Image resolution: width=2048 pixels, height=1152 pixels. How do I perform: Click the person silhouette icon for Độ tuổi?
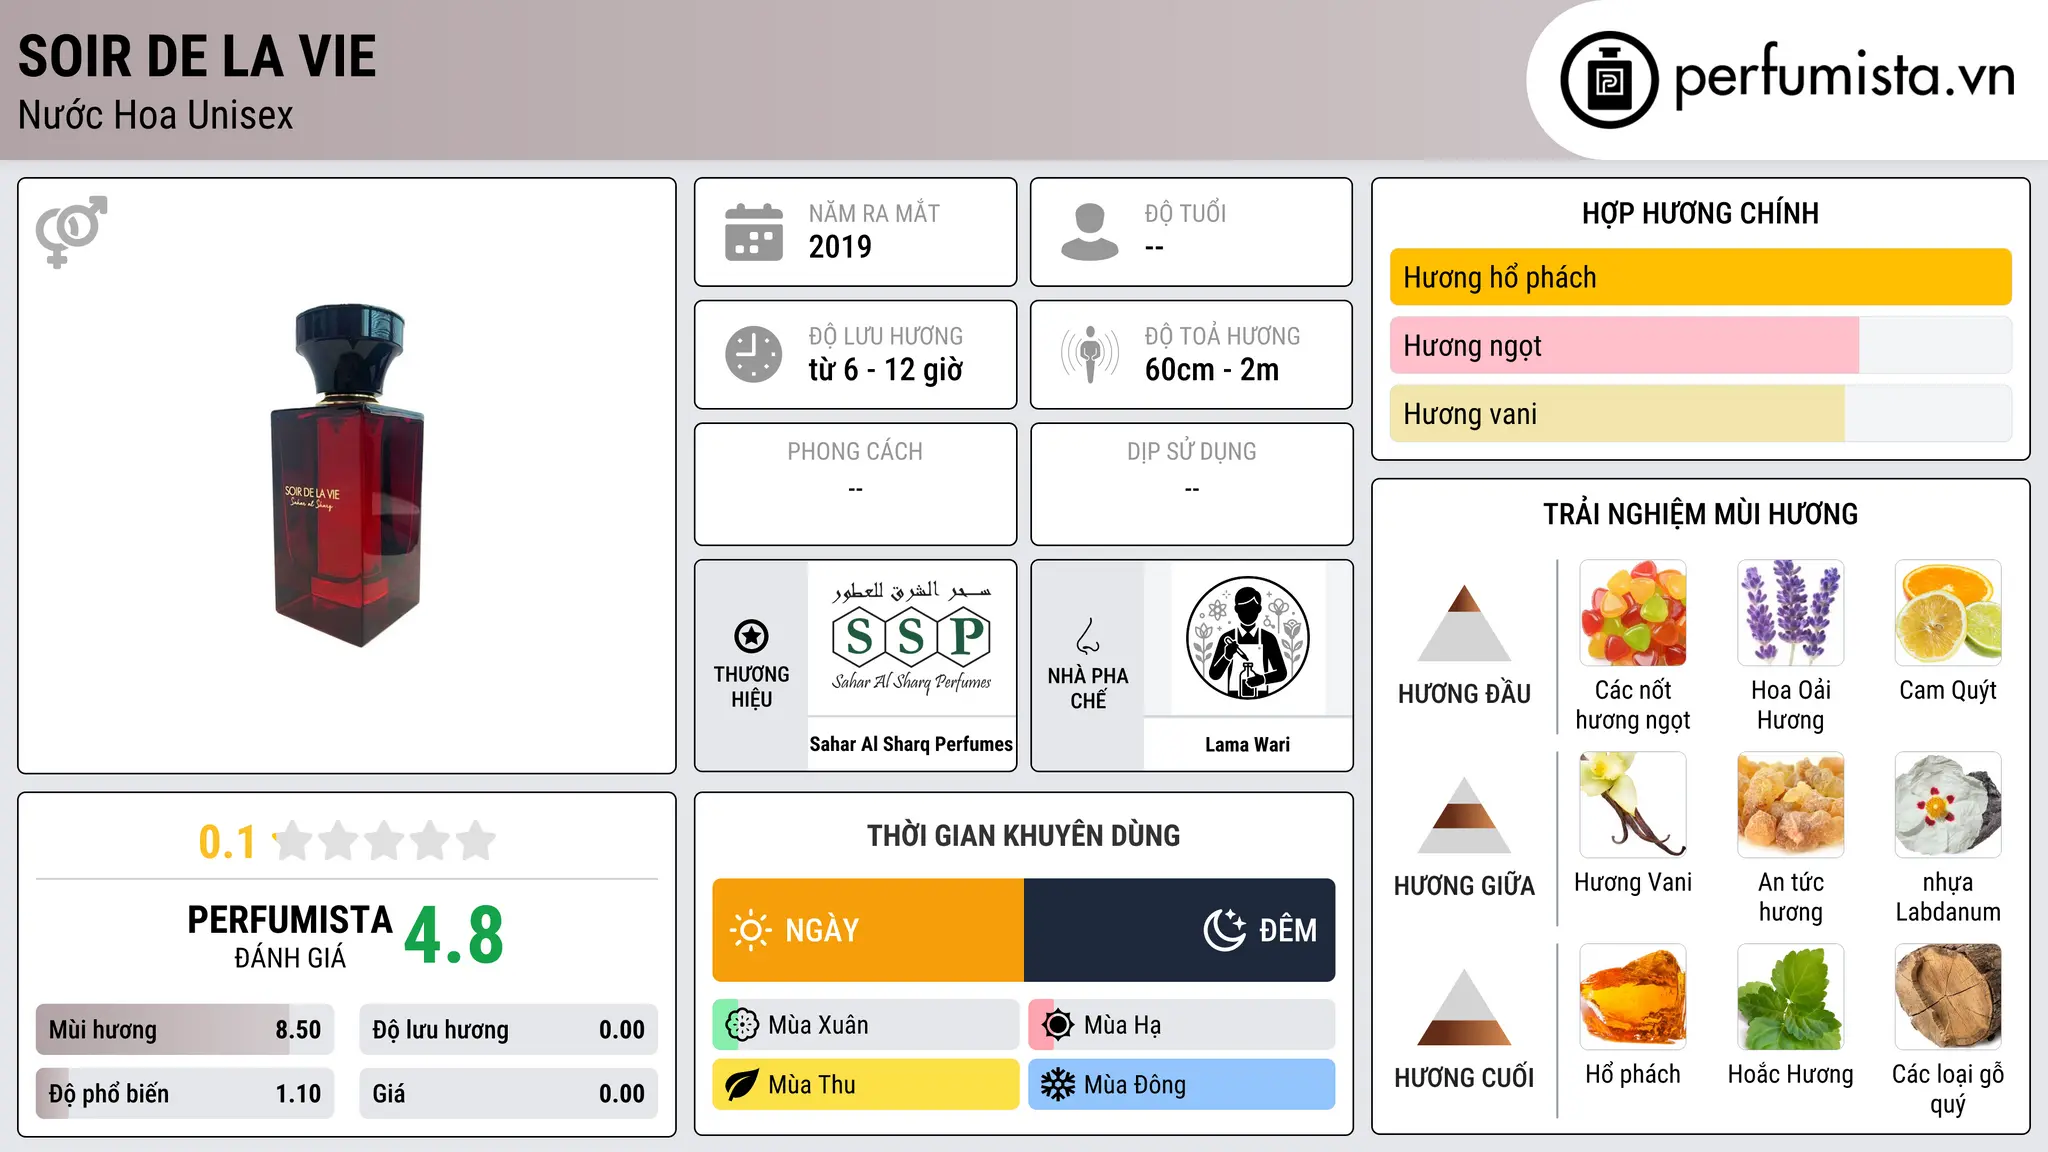coord(1089,232)
